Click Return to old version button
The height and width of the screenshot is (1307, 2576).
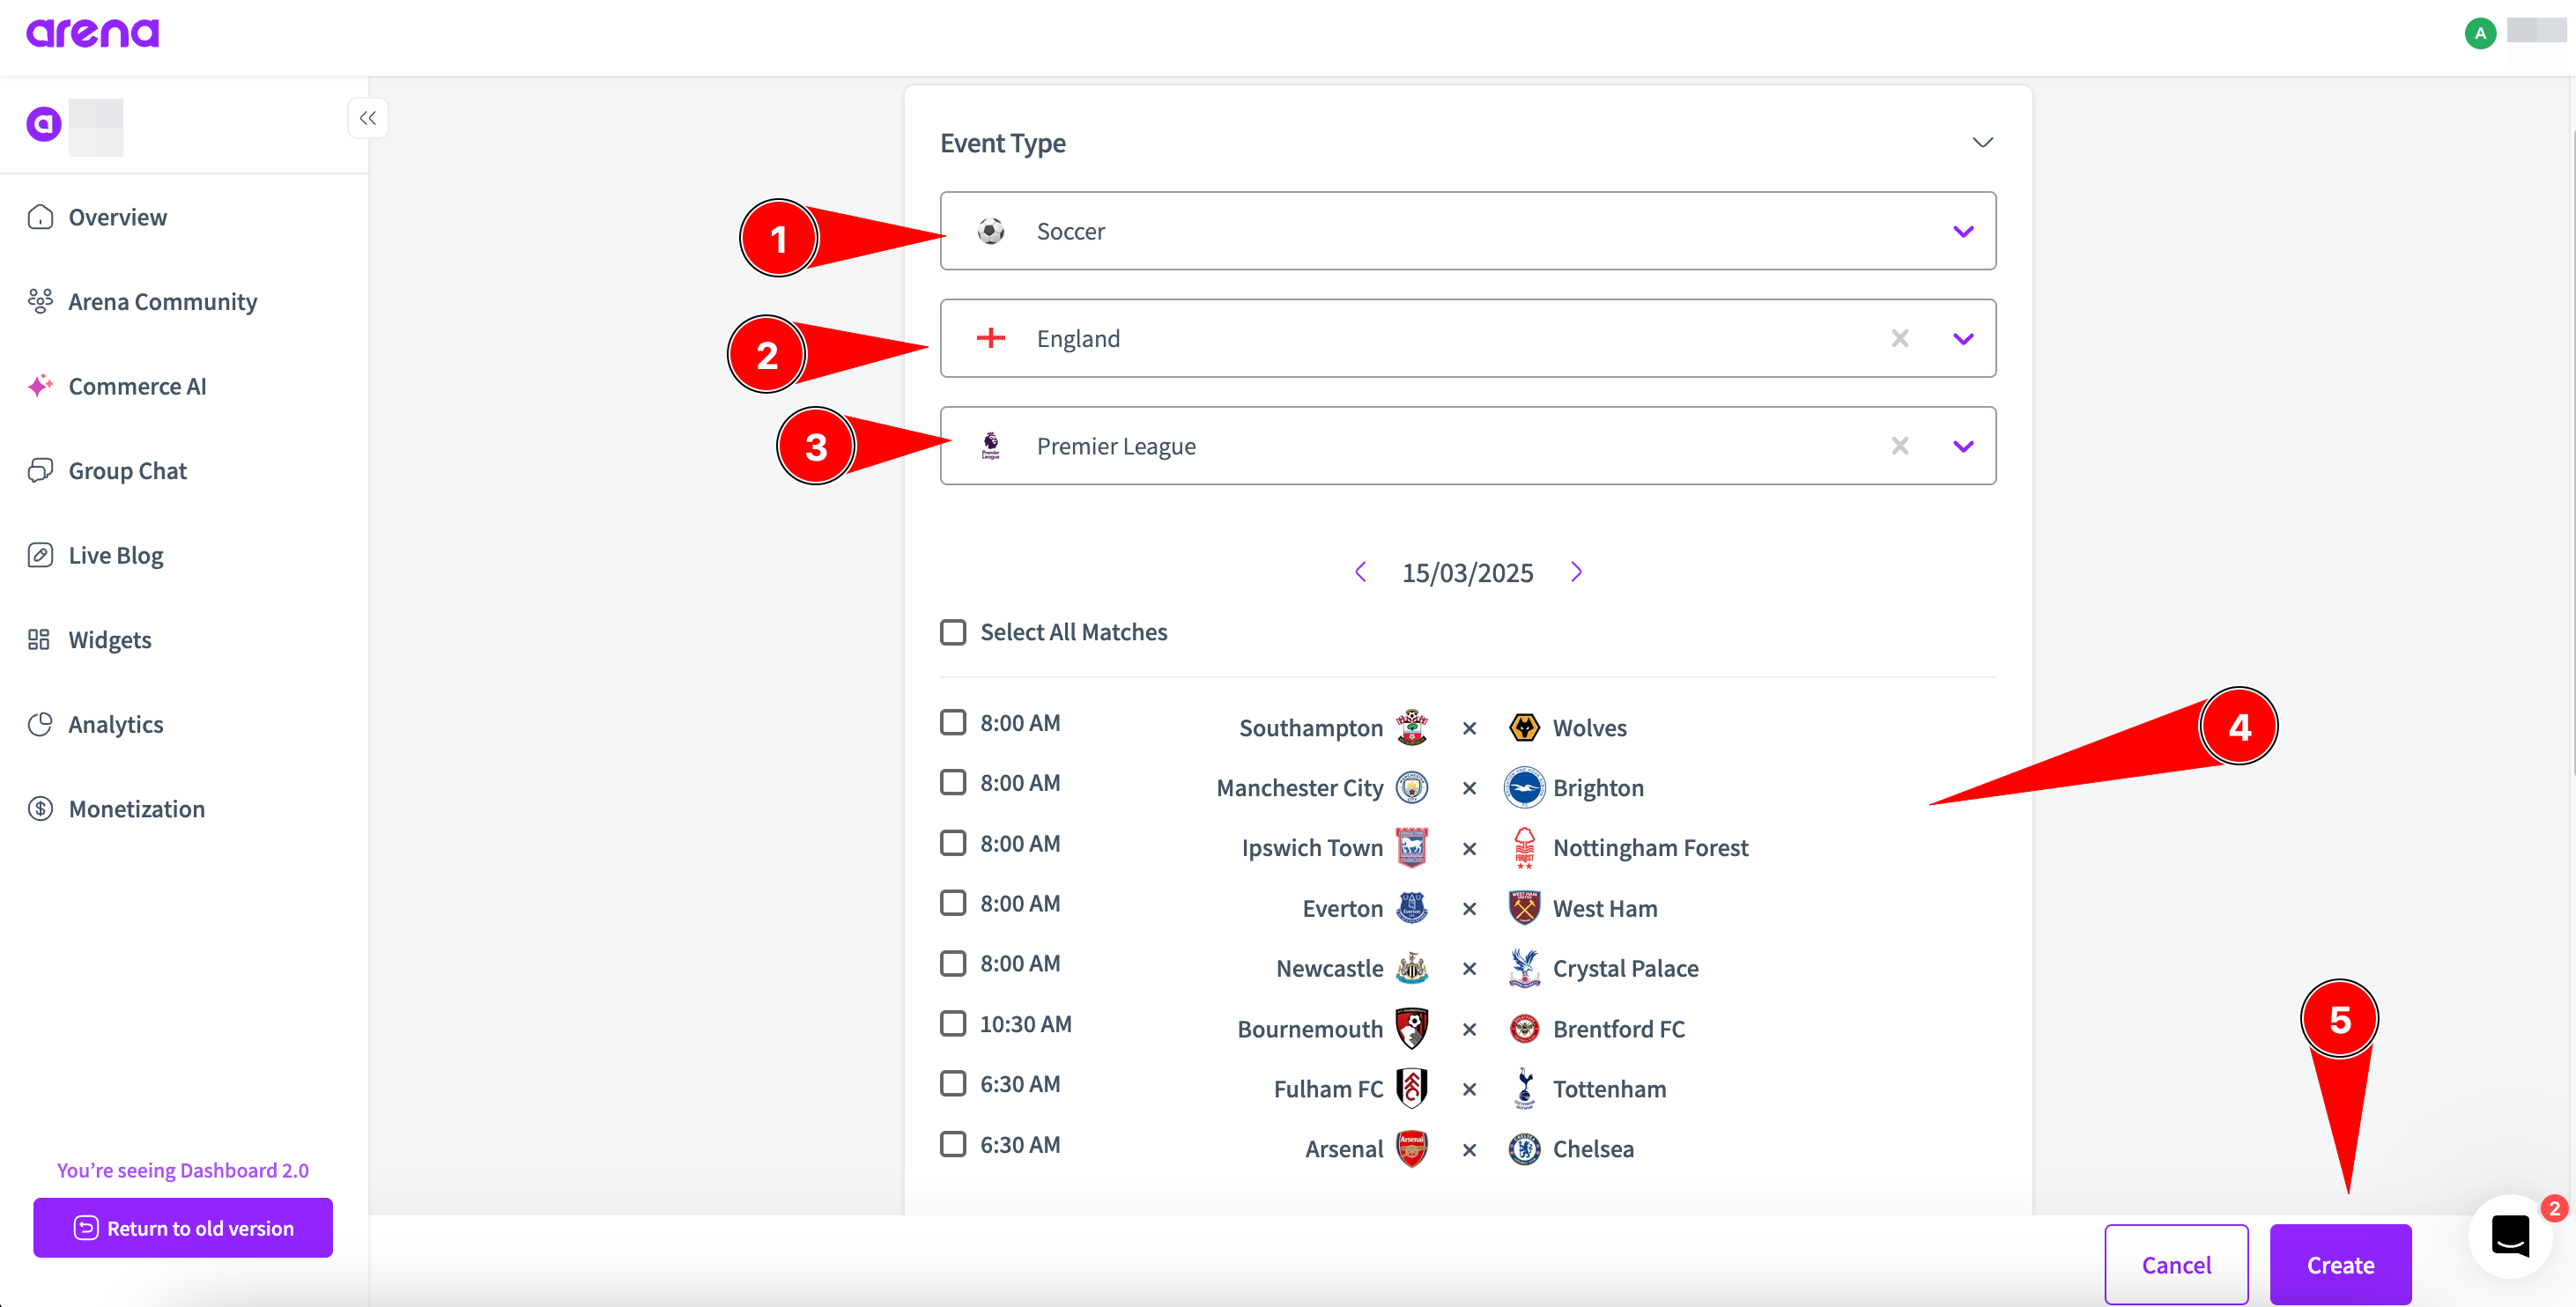(183, 1228)
